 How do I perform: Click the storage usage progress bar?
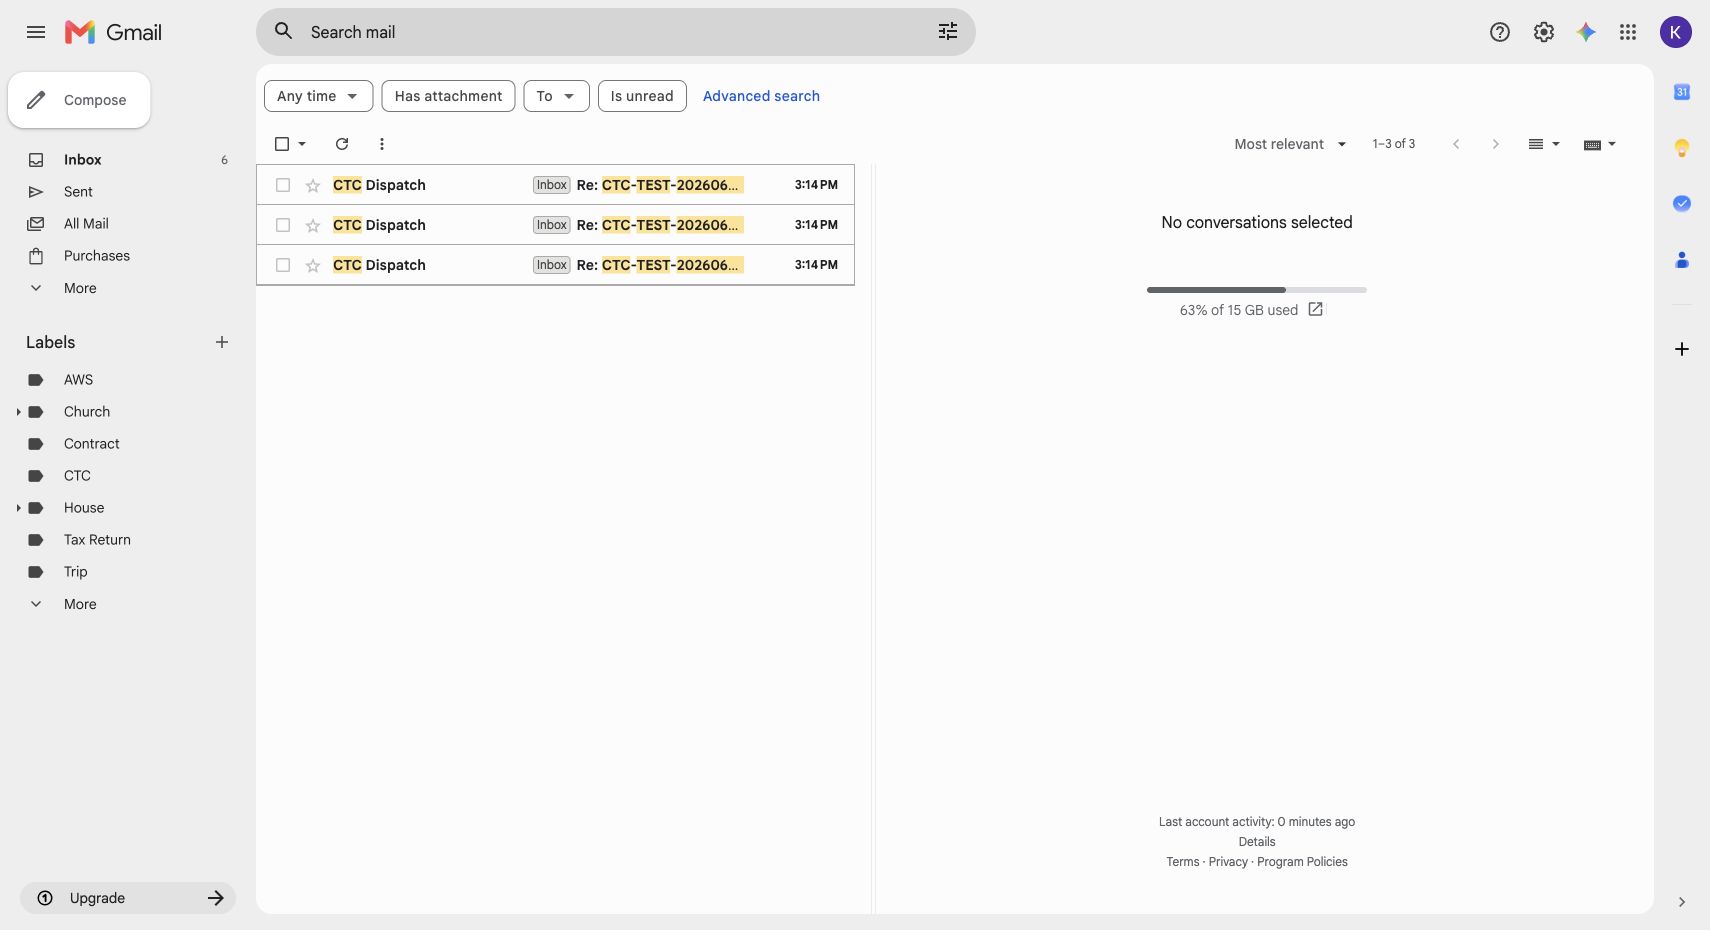1257,290
